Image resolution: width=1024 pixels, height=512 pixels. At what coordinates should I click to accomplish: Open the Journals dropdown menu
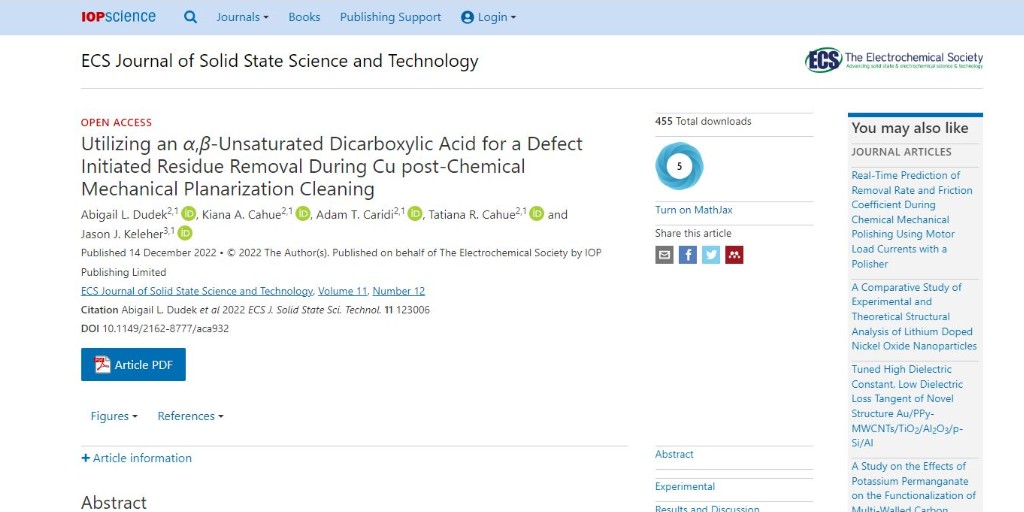coord(242,17)
